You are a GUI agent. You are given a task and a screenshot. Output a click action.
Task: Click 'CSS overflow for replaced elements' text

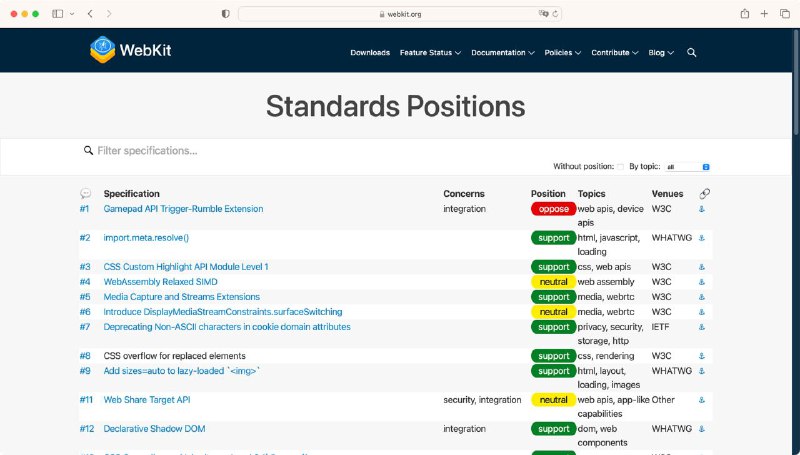point(174,356)
